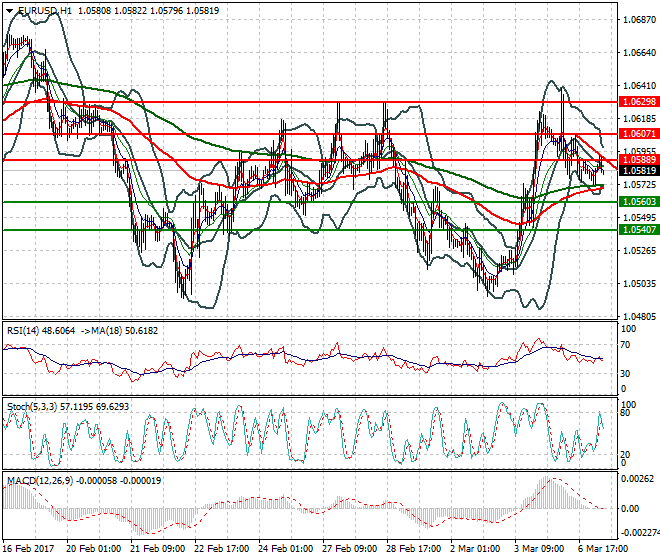Click the EURUSD,H1 chart title text
This screenshot has height=560, width=660.
click(x=45, y=11)
